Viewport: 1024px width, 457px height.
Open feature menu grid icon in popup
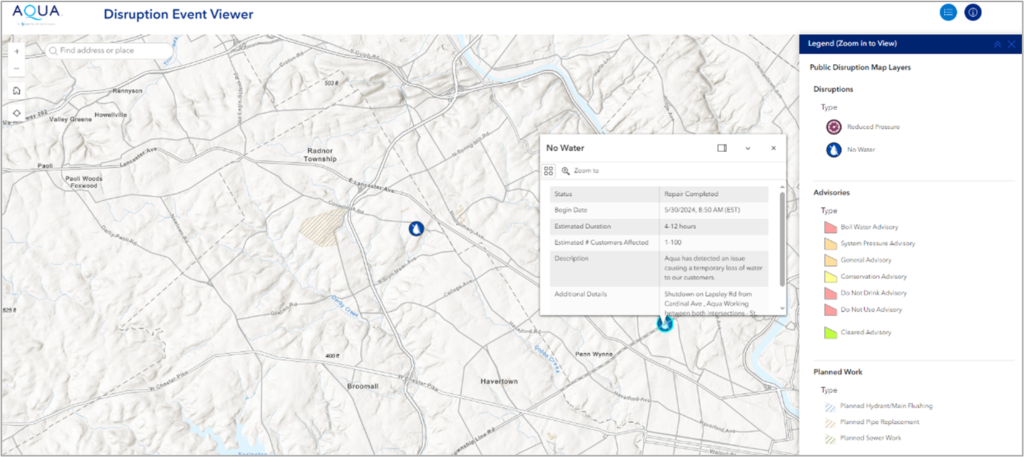549,170
